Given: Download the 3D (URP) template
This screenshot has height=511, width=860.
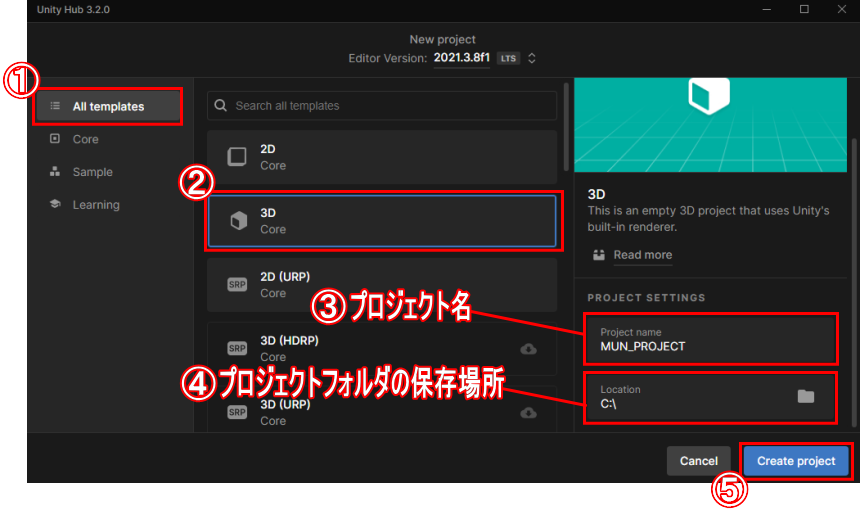Looking at the screenshot, I should (x=528, y=412).
